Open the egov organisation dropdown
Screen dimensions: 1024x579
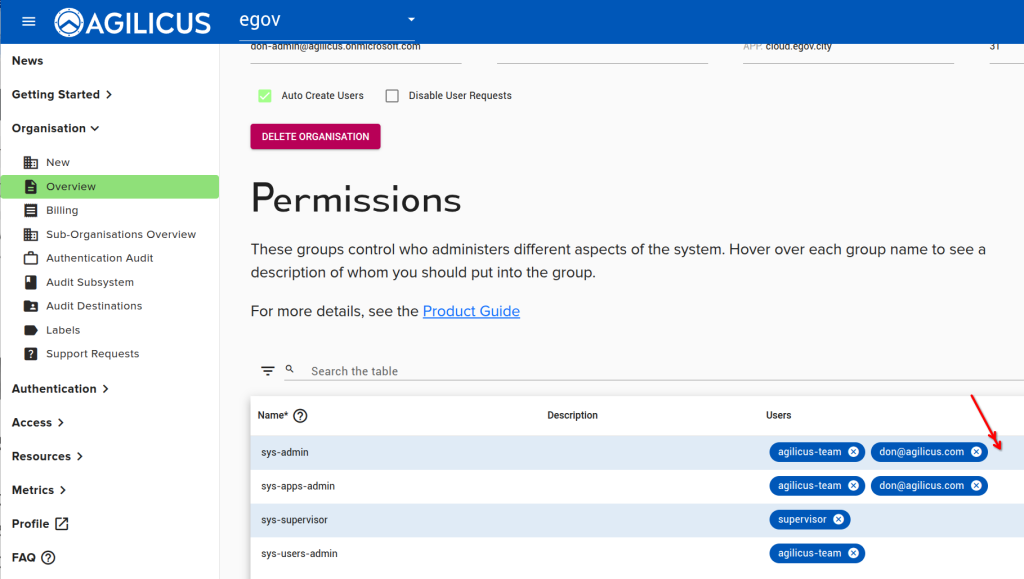(330, 20)
